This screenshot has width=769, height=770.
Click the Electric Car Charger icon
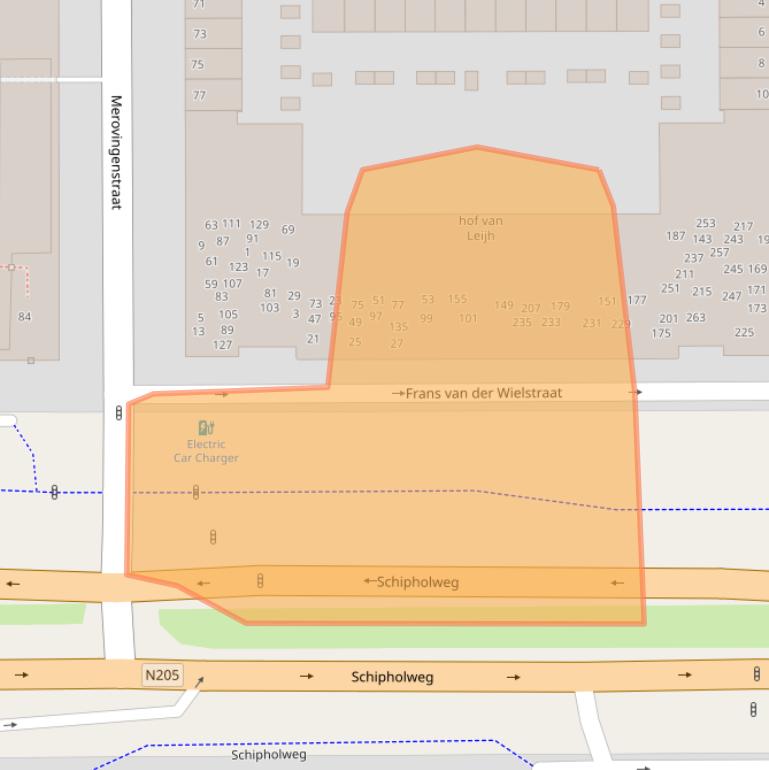coord(206,428)
